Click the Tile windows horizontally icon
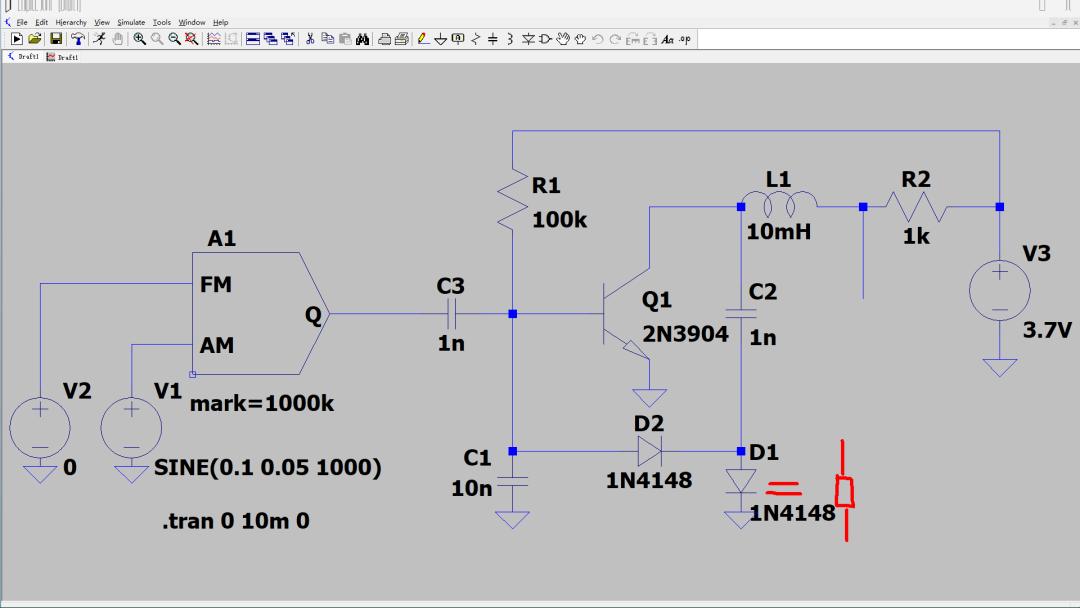This screenshot has height=608, width=1080. (253, 39)
